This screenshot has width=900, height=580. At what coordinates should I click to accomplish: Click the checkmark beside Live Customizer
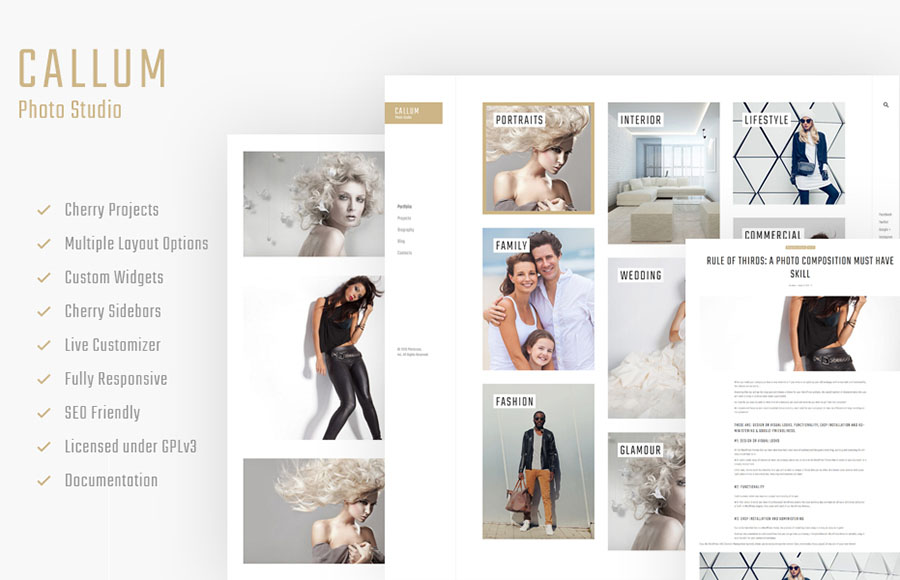44,346
